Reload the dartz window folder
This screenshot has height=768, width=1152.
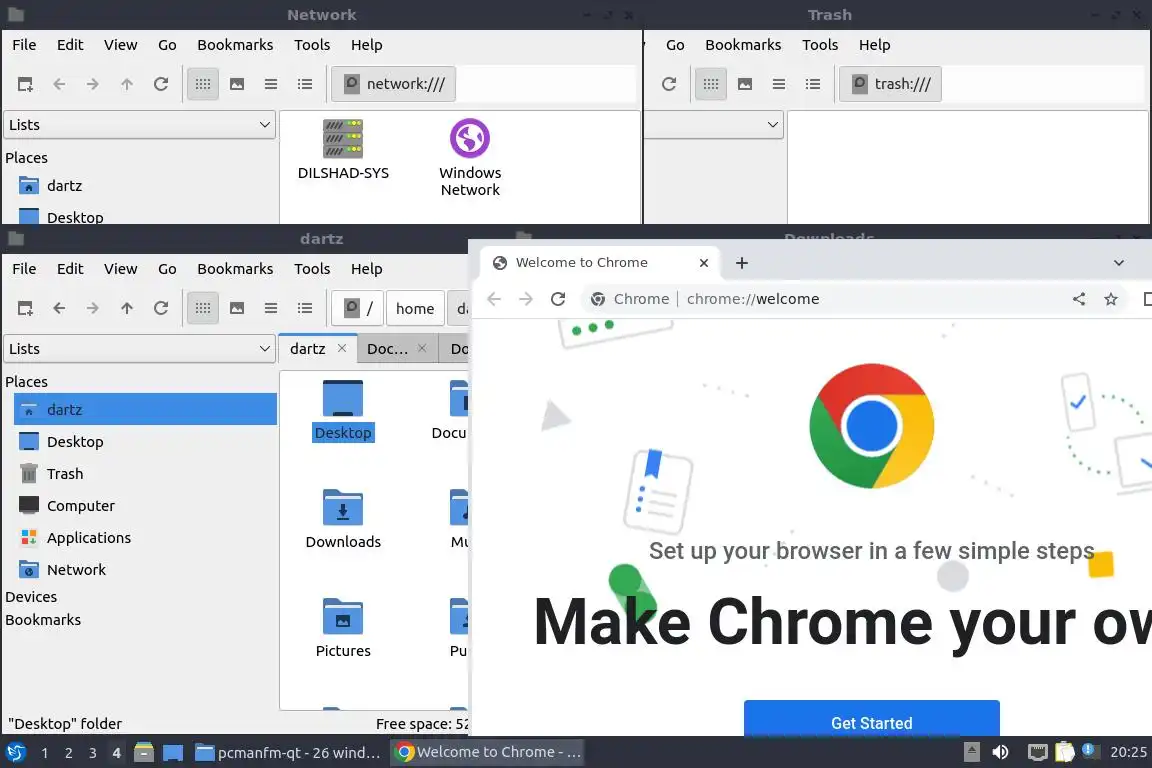click(161, 308)
